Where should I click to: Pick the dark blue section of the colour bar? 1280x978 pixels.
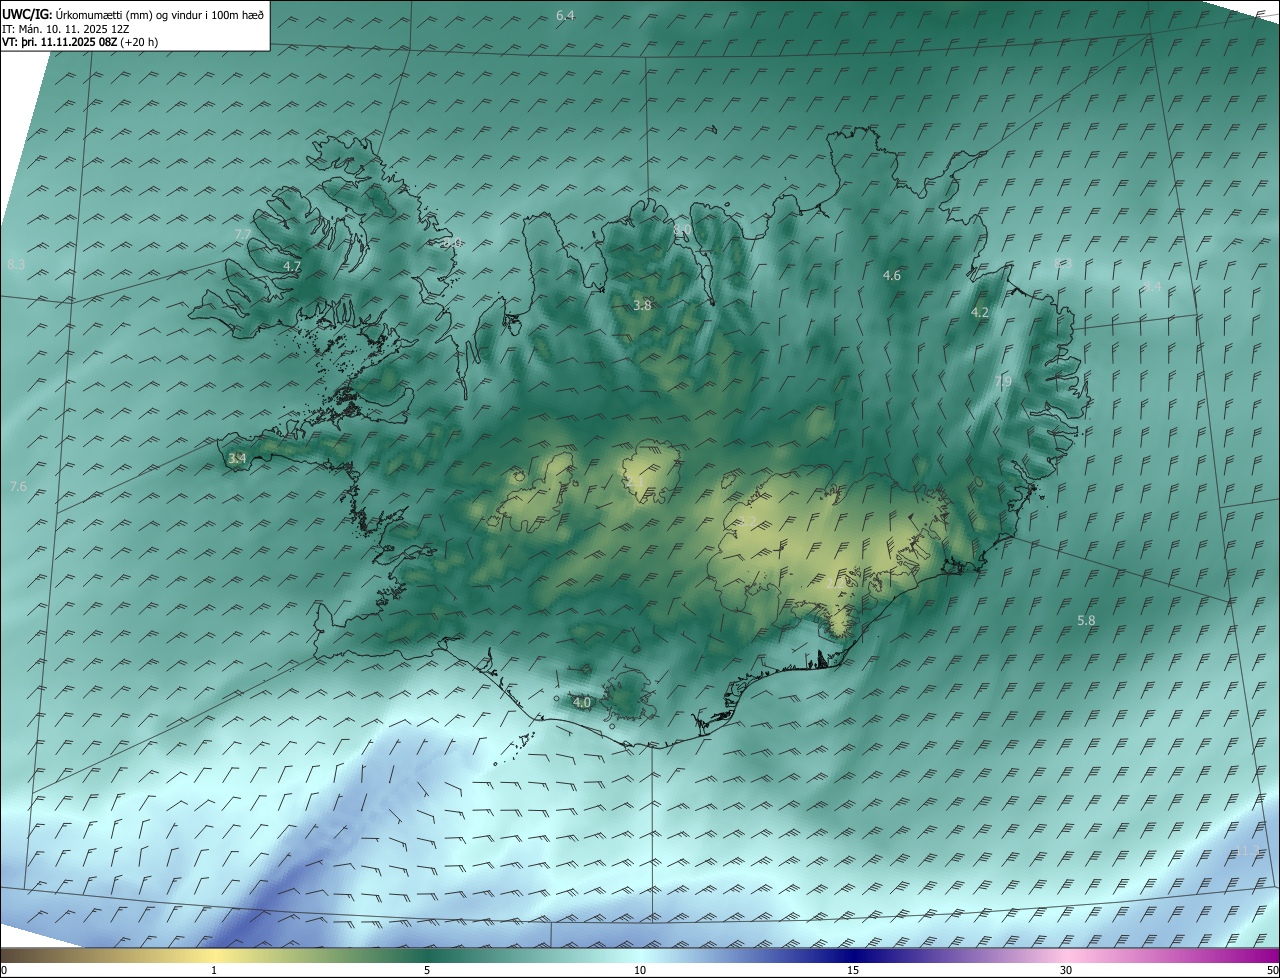[853, 955]
